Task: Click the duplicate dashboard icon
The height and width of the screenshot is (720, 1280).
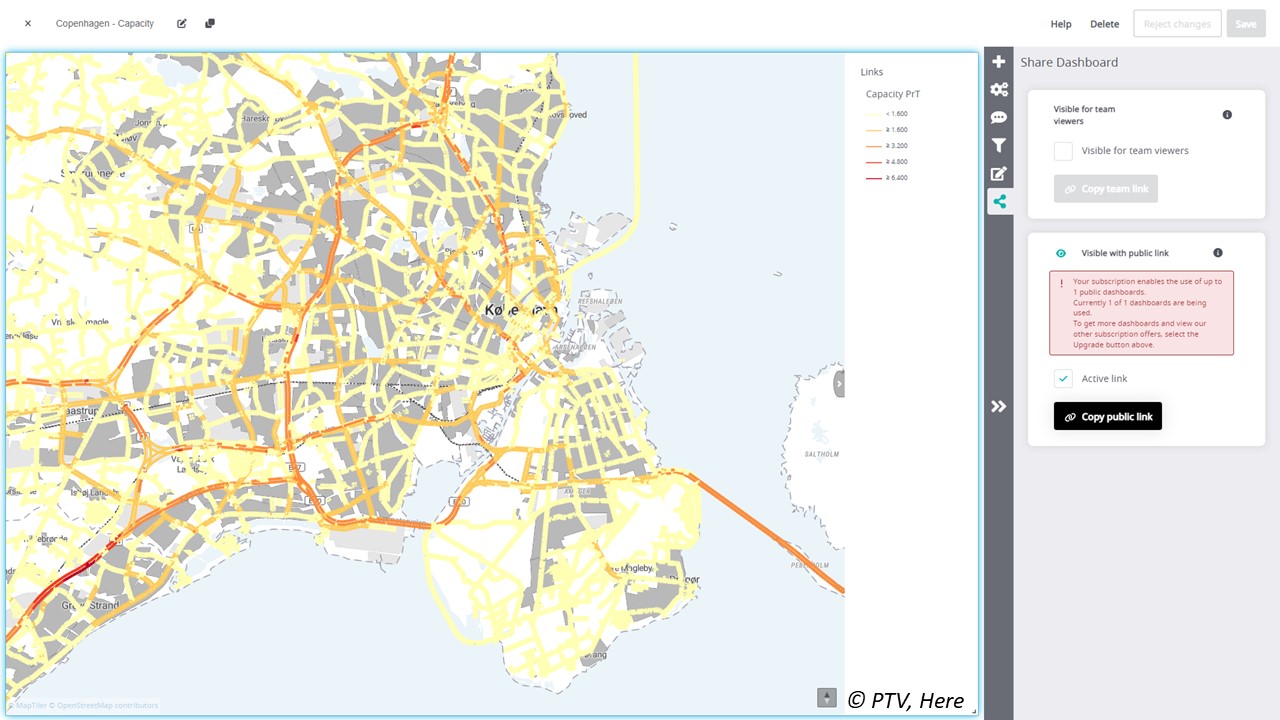Action: [x=210, y=23]
